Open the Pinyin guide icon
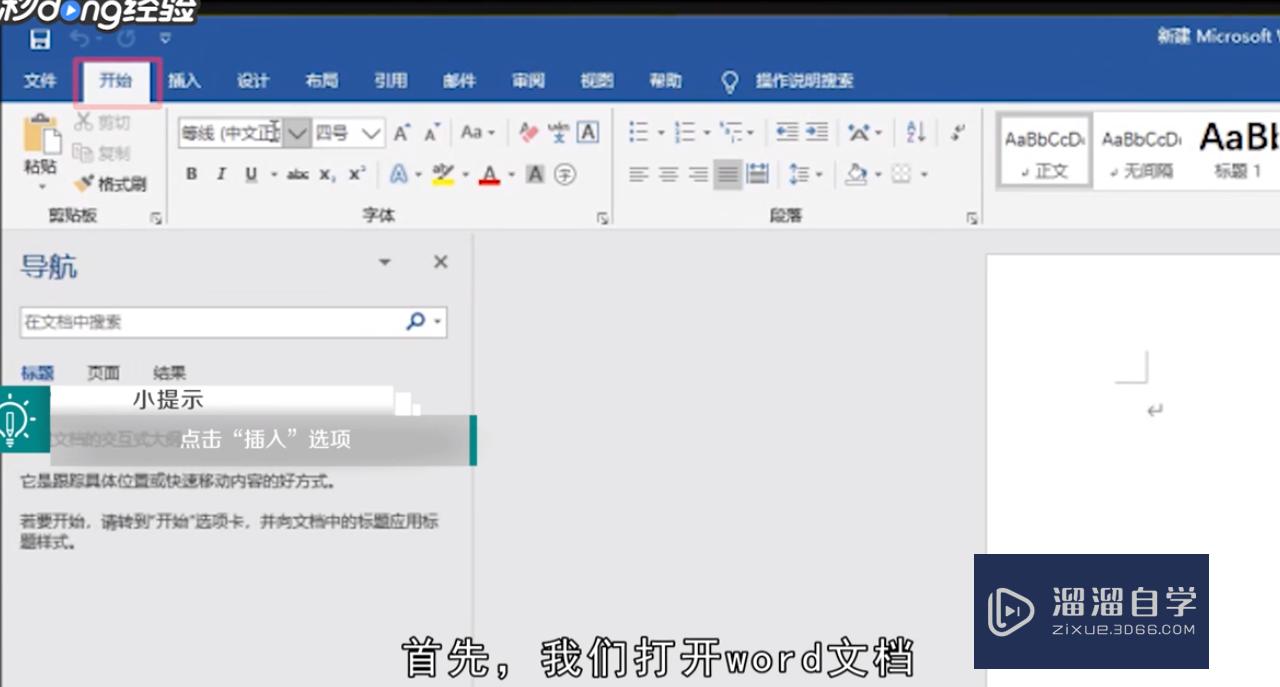This screenshot has width=1280, height=687. click(x=560, y=131)
